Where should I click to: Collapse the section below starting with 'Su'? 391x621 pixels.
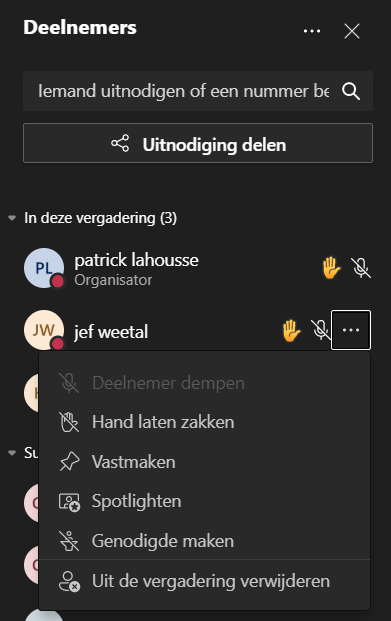point(12,453)
